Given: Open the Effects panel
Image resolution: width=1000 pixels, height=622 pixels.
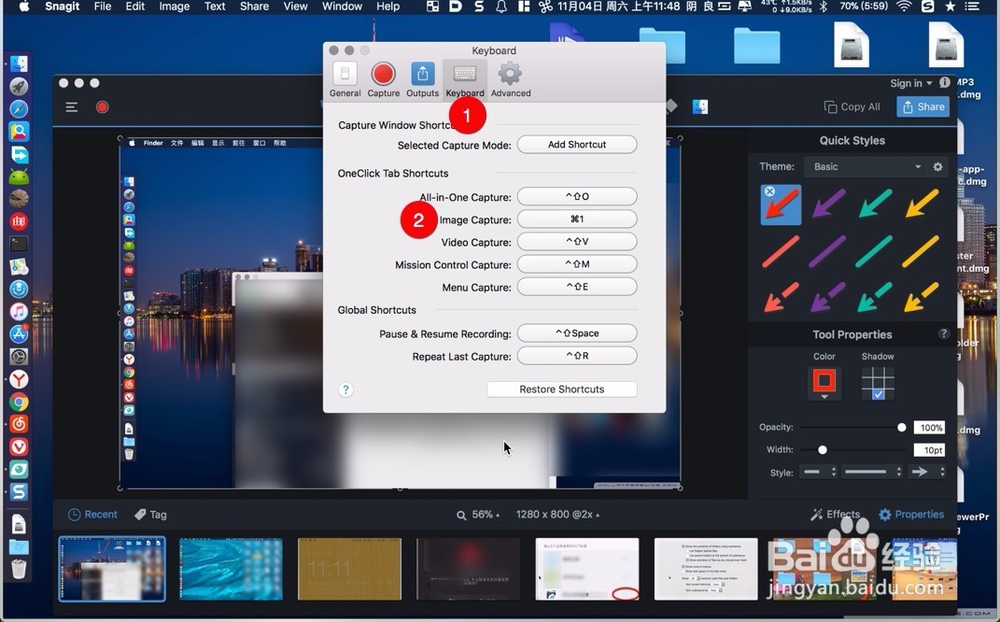Looking at the screenshot, I should click(835, 514).
